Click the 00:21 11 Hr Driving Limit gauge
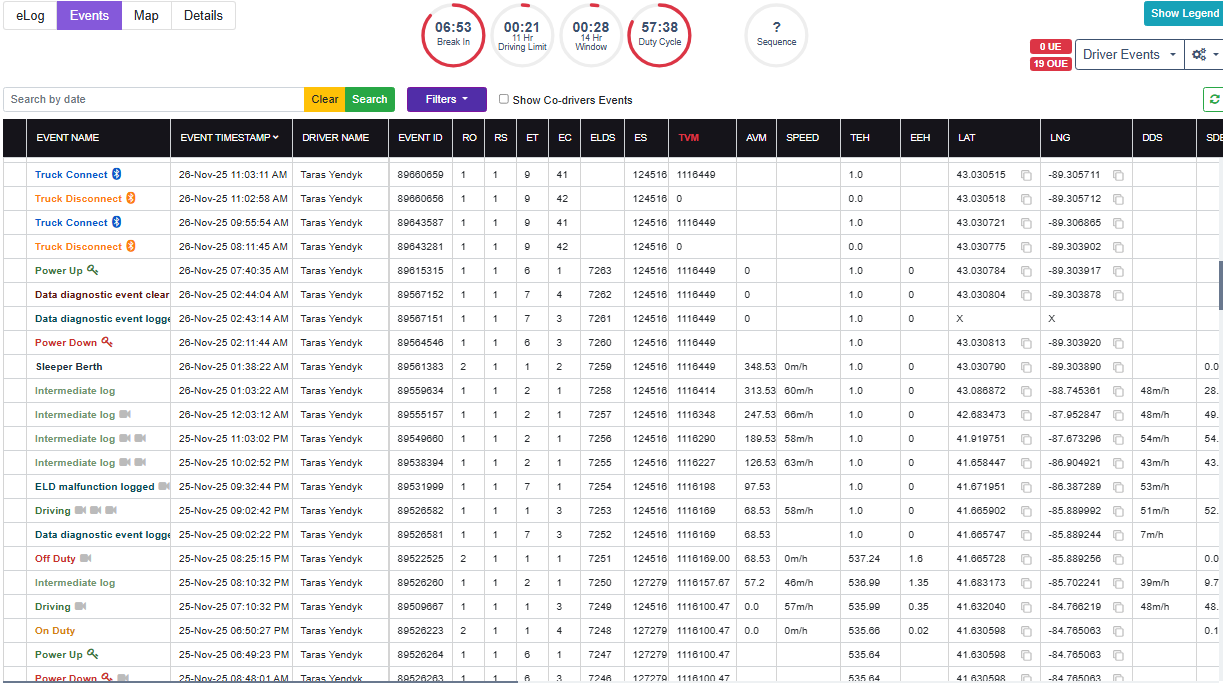1223x683 pixels. coord(522,35)
